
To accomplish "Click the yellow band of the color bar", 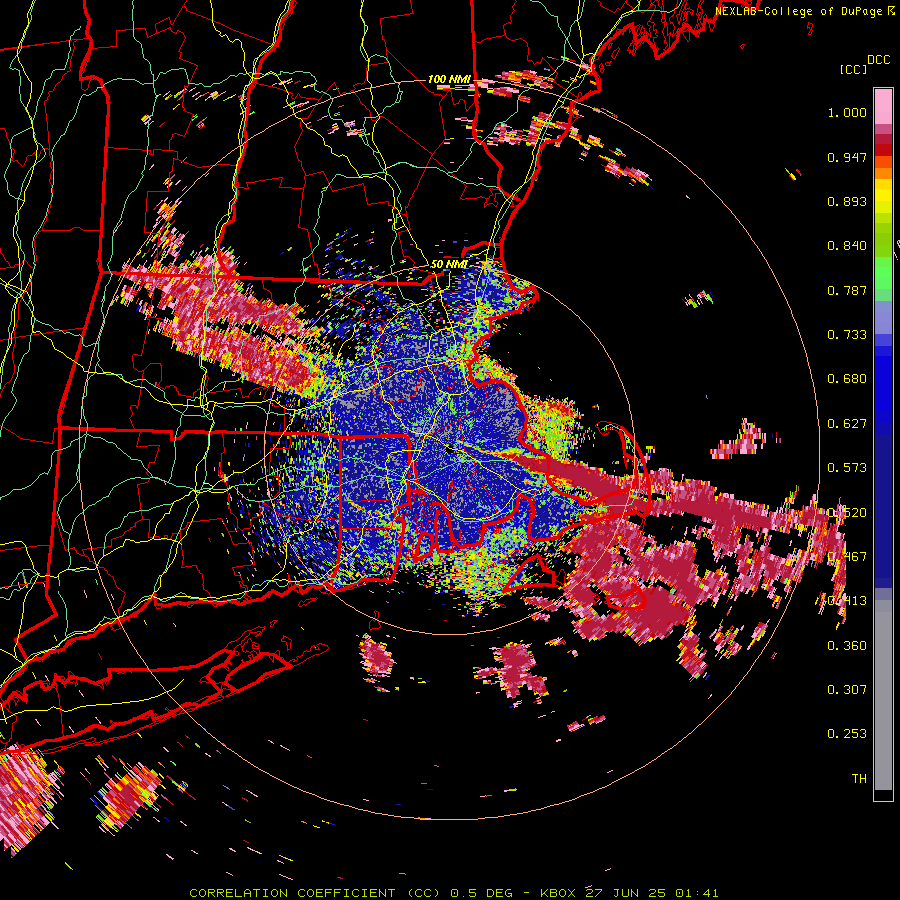I will pos(883,197).
